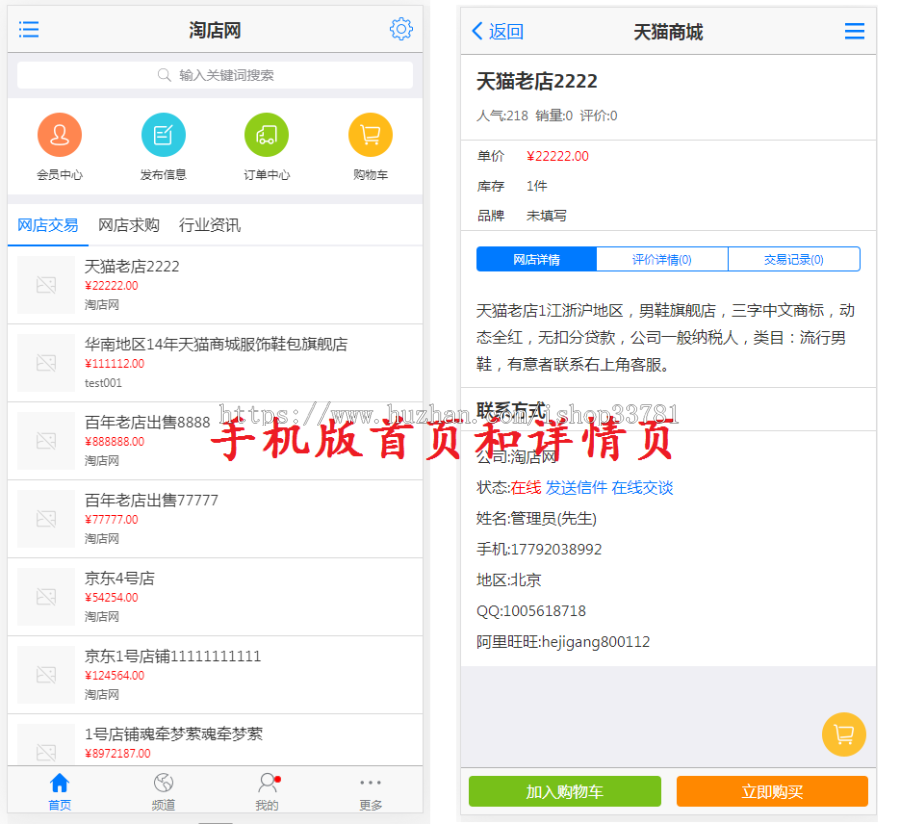Open 购物车 yellow cart icon on homepage

click(370, 135)
